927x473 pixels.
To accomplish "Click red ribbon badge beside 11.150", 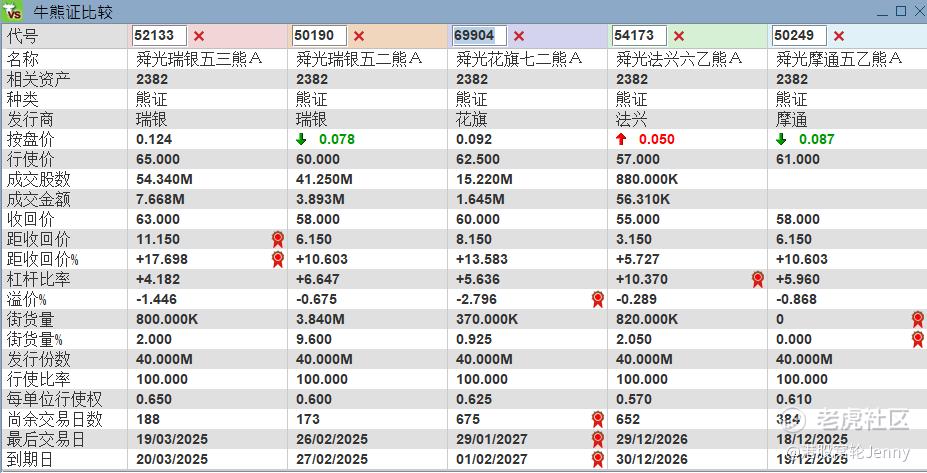I will 278,239.
